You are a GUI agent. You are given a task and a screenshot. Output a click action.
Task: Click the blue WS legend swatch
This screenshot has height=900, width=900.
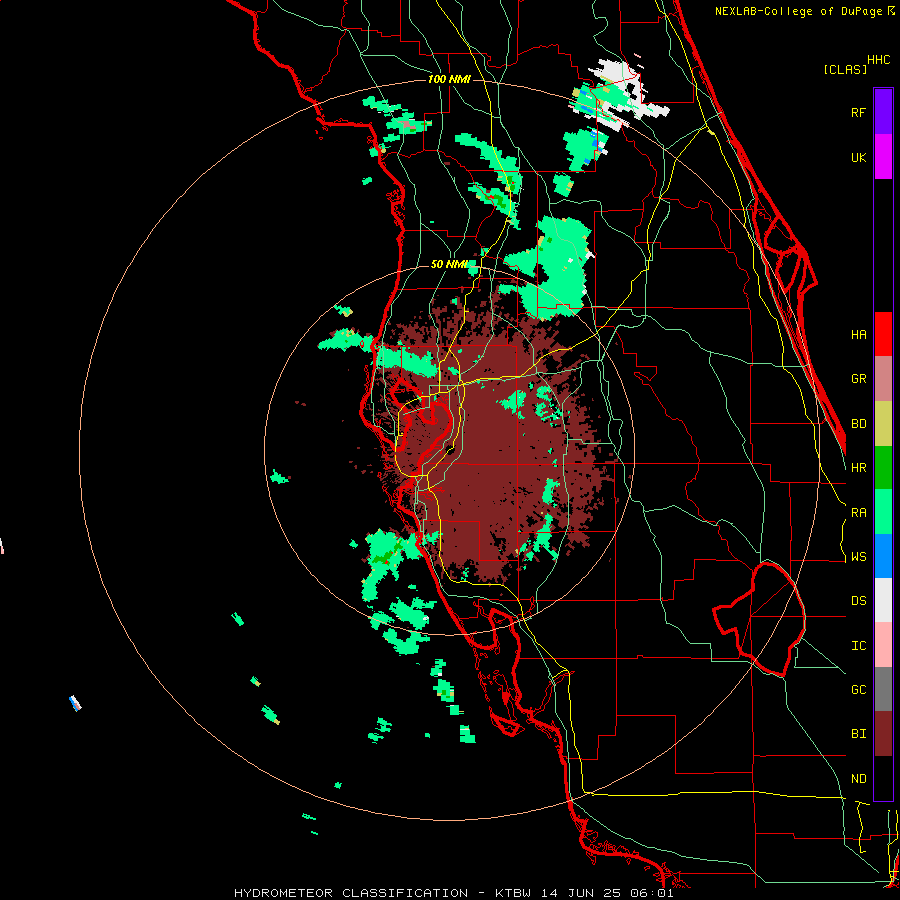click(883, 556)
